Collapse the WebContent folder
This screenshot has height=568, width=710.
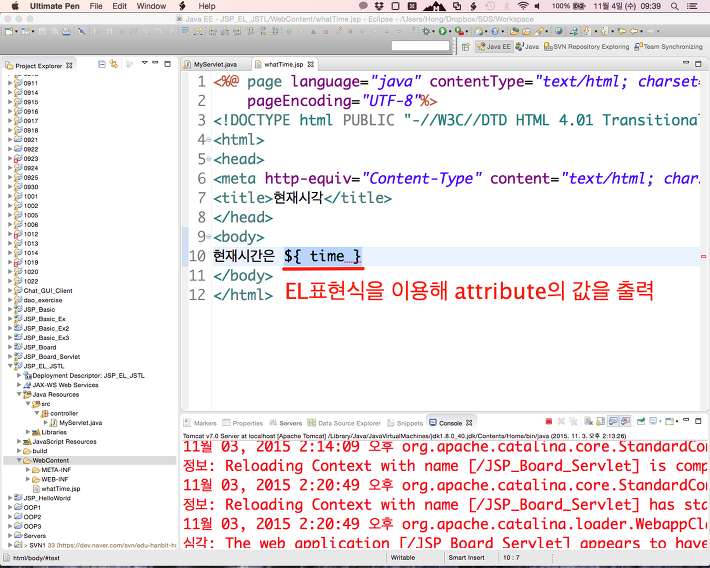coord(19,460)
